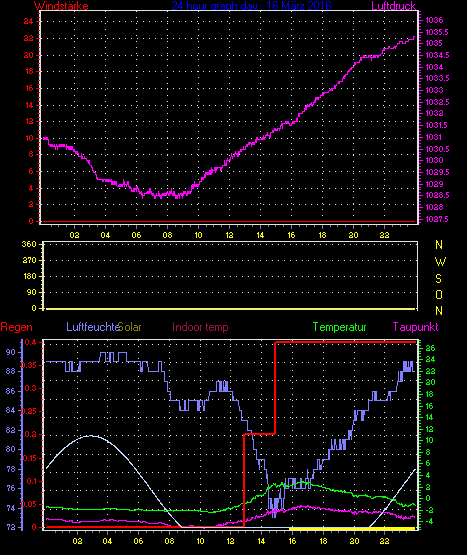Click the green -4 temperature axis value
The width and height of the screenshot is (467, 555).
click(x=429, y=521)
